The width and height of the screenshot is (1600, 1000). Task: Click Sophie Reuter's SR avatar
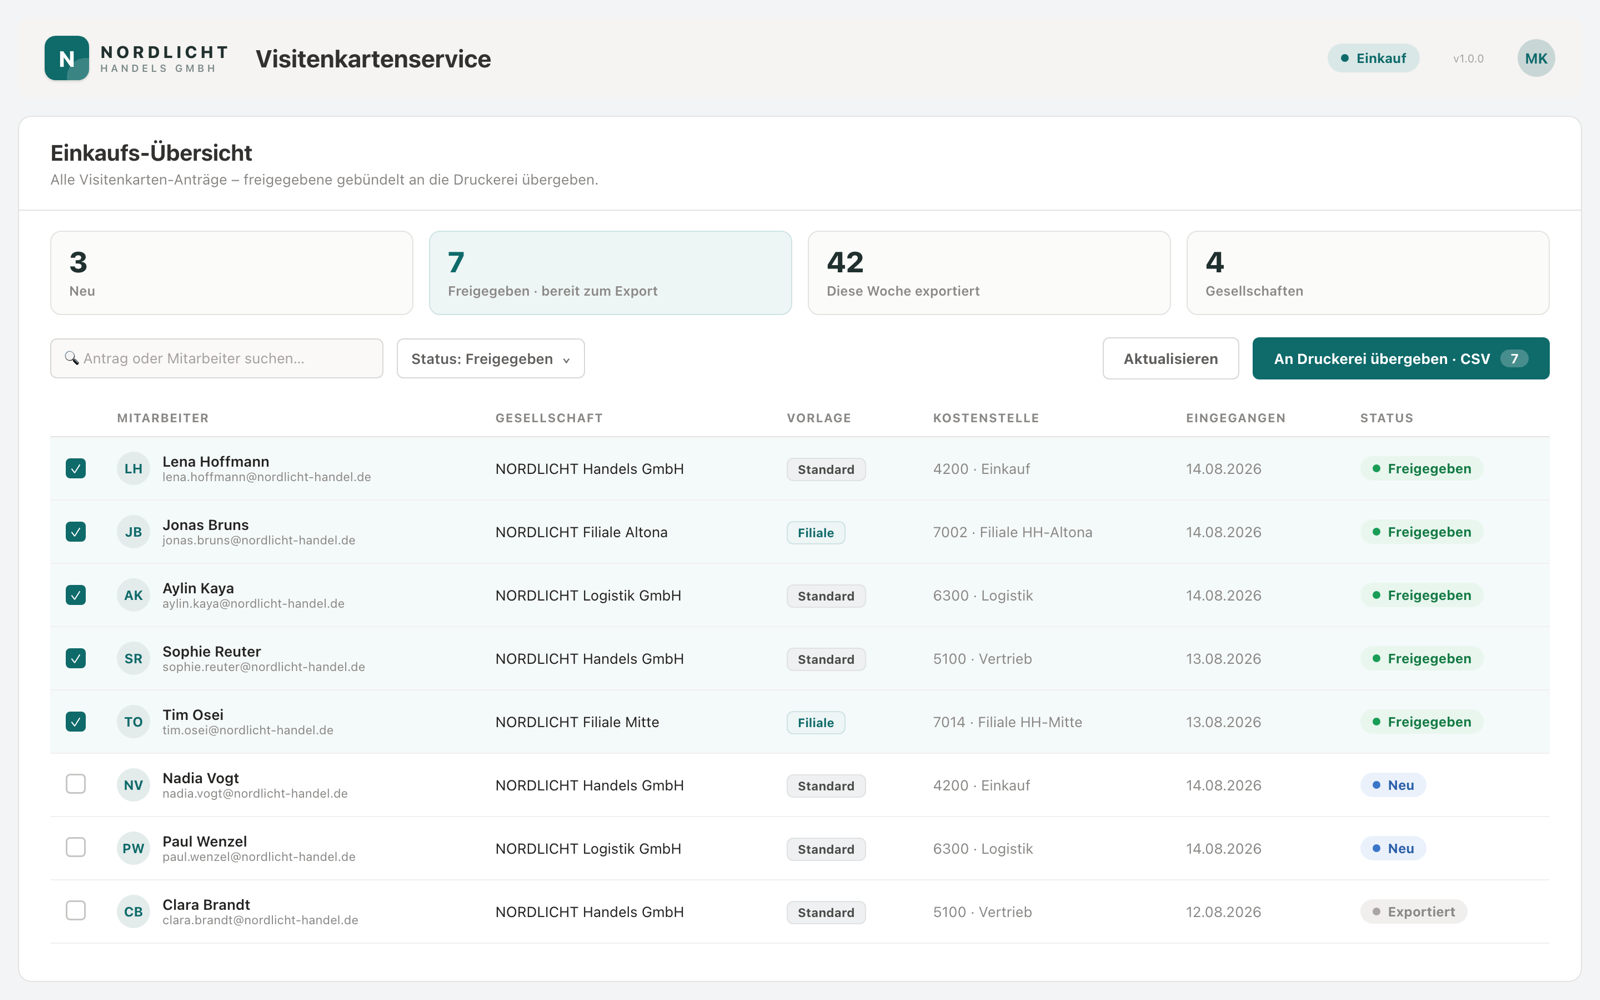tap(133, 658)
